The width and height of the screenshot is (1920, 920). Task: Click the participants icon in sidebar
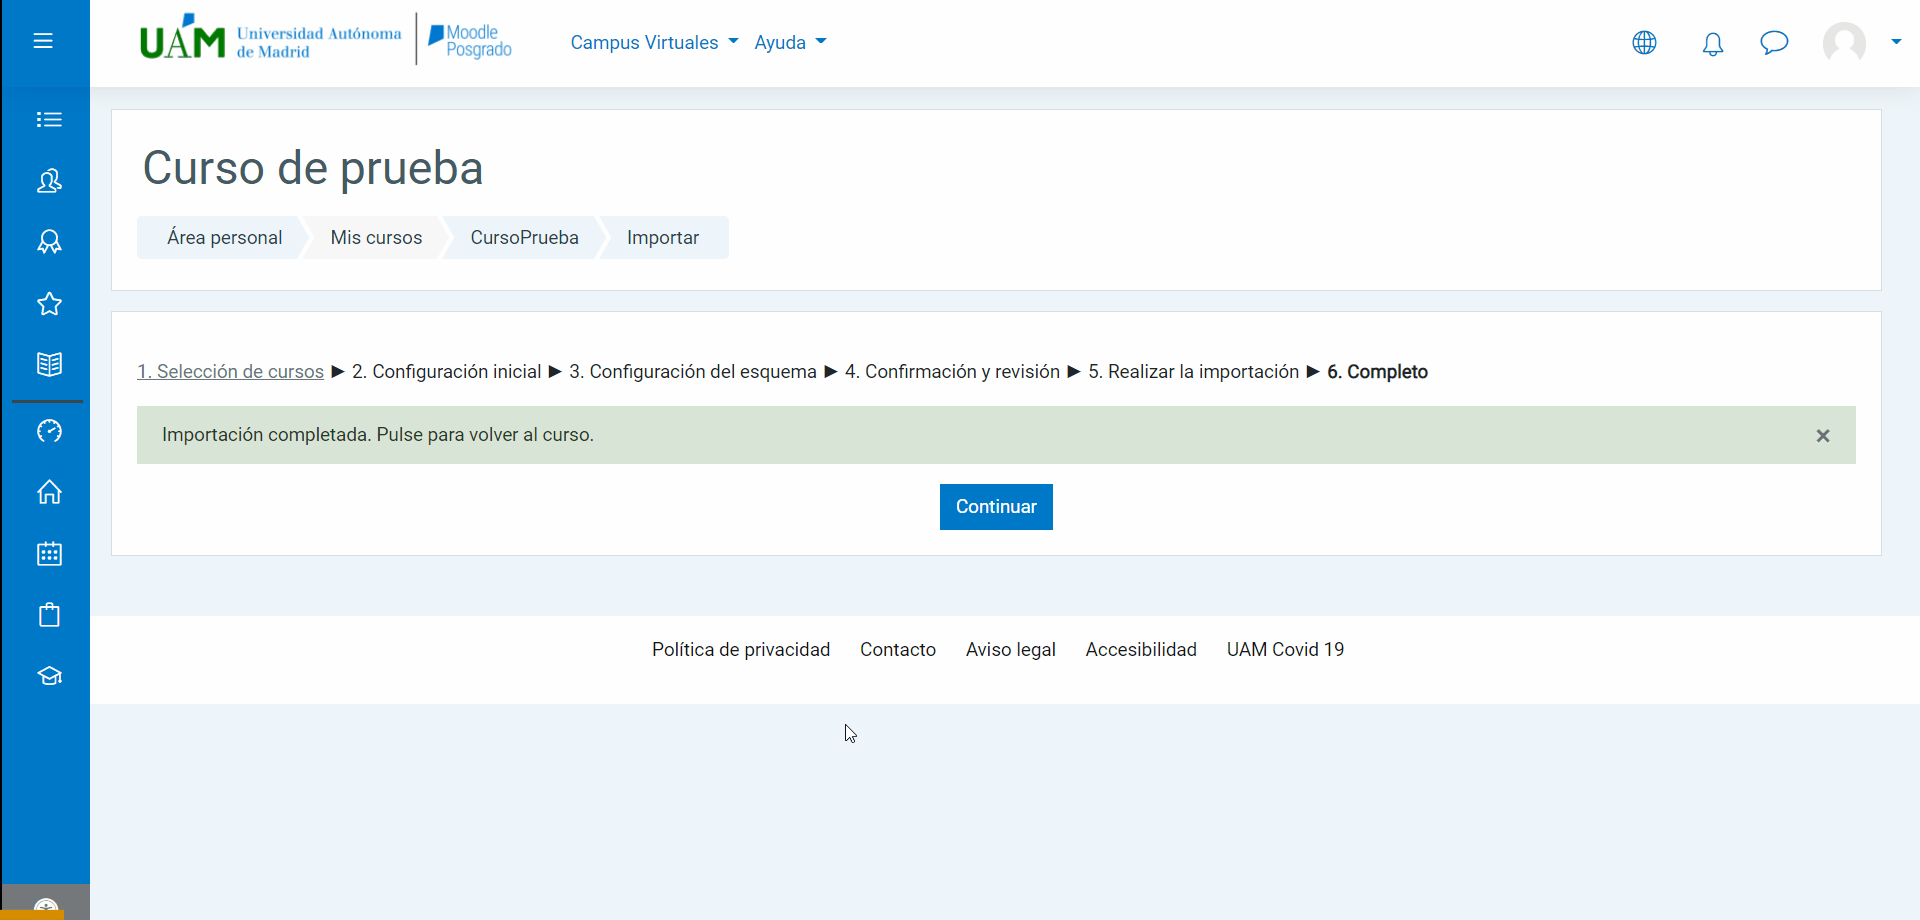tap(49, 181)
